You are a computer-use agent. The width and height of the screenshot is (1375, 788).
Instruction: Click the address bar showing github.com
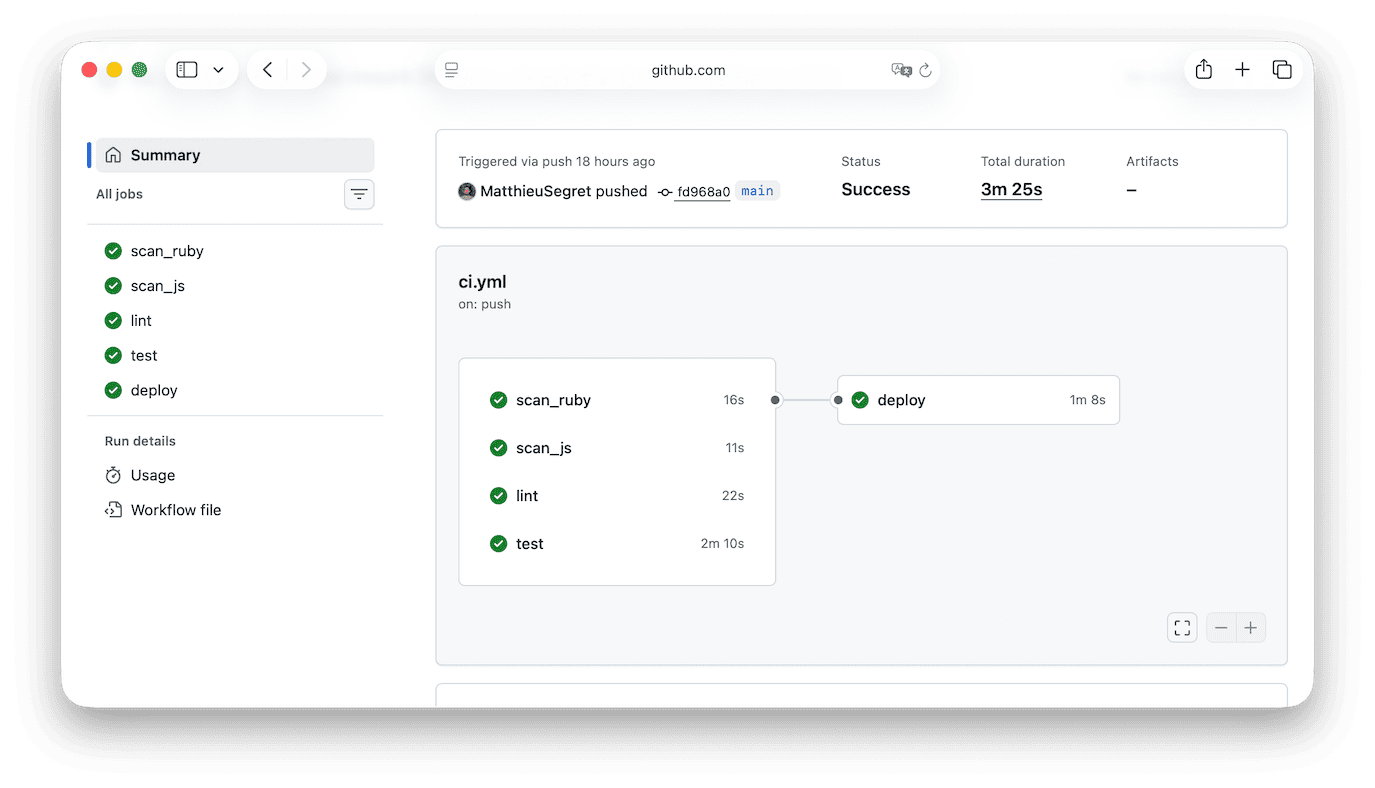[687, 70]
